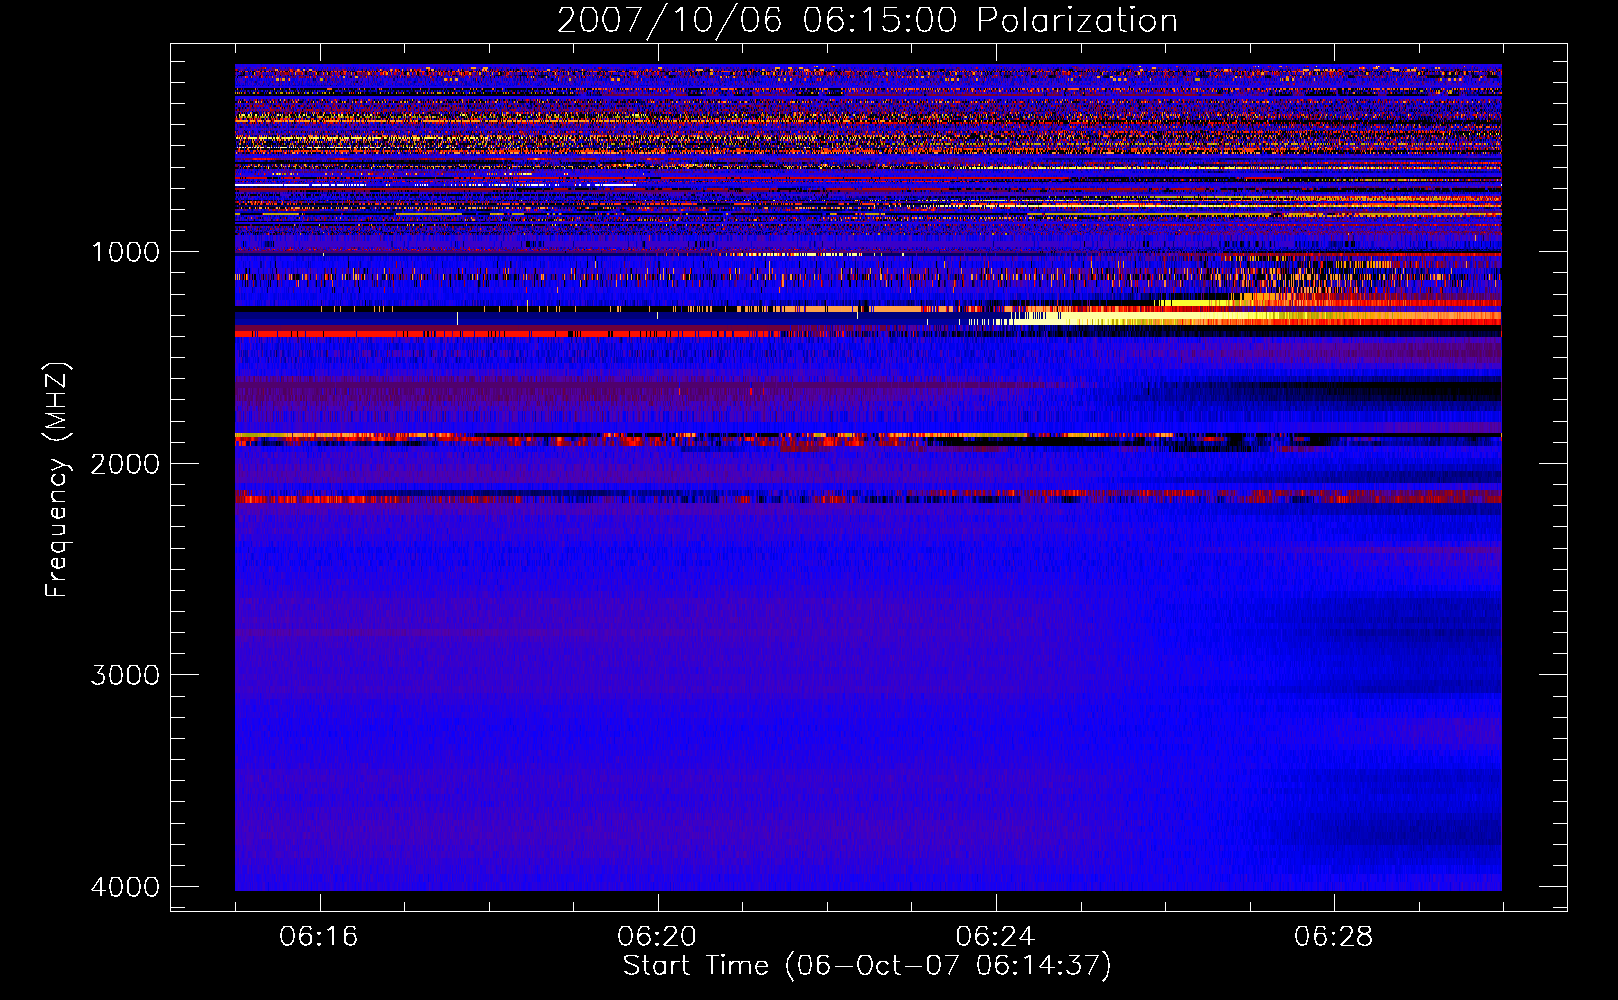1618x1000 pixels.
Task: Click the 1000 frequency tick label
Action: pyautogui.click(x=125, y=251)
